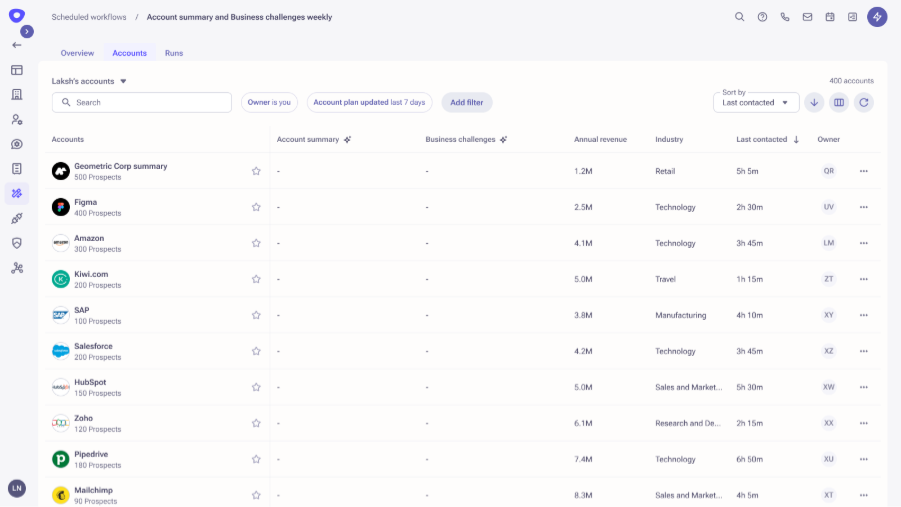Open the tasks checklist icon in header
This screenshot has width=901, height=507.
pyautogui.click(x=852, y=17)
